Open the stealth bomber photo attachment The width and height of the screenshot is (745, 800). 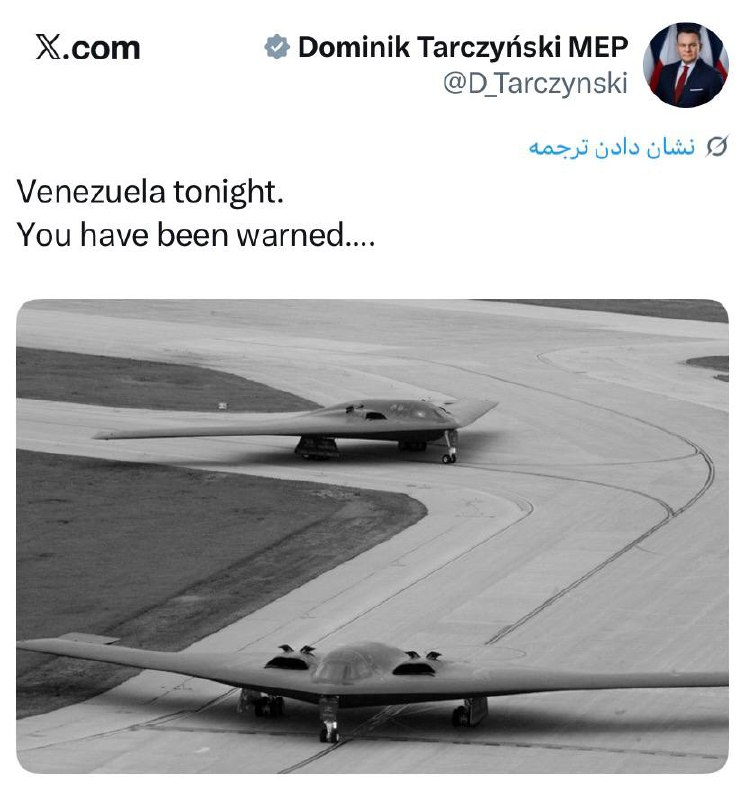372,535
